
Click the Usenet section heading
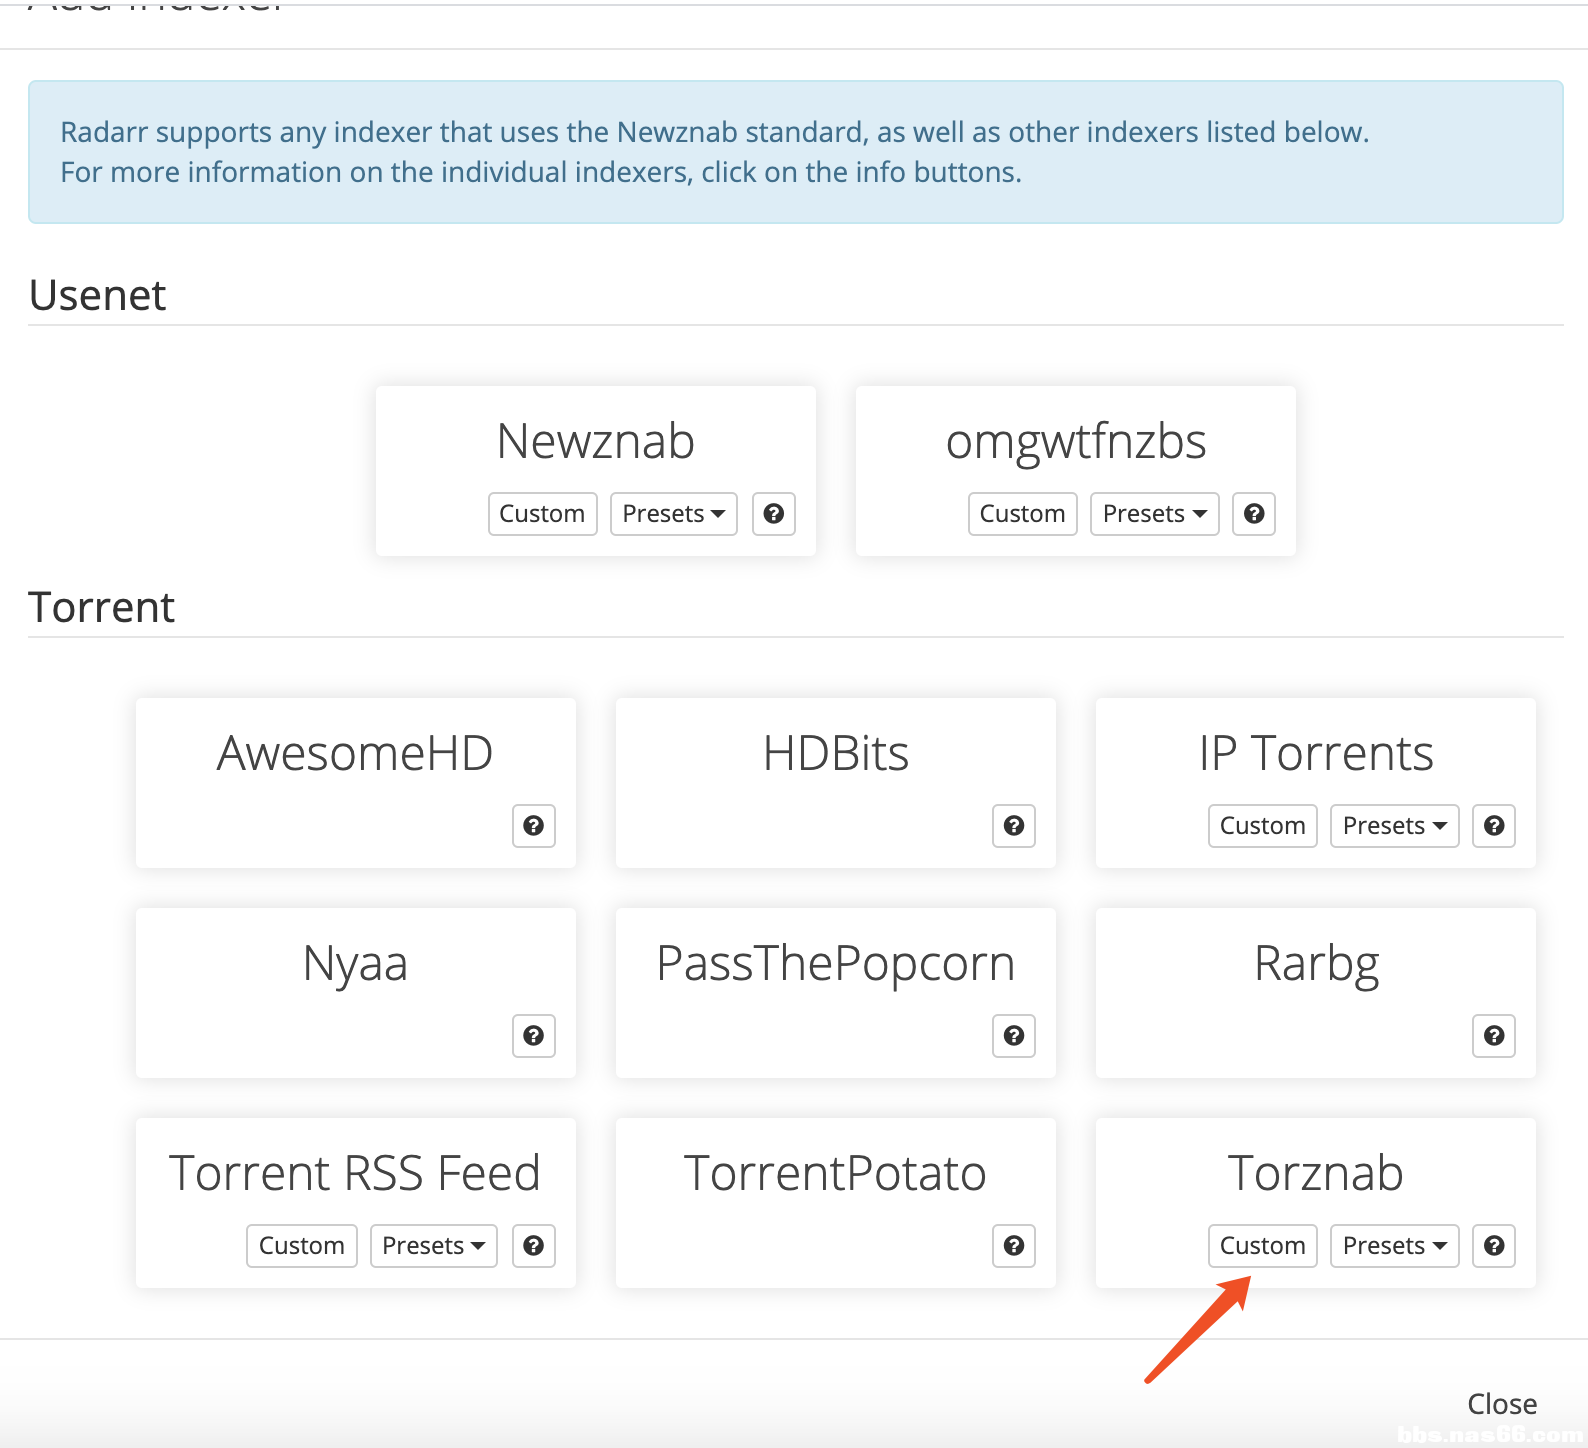(x=98, y=295)
